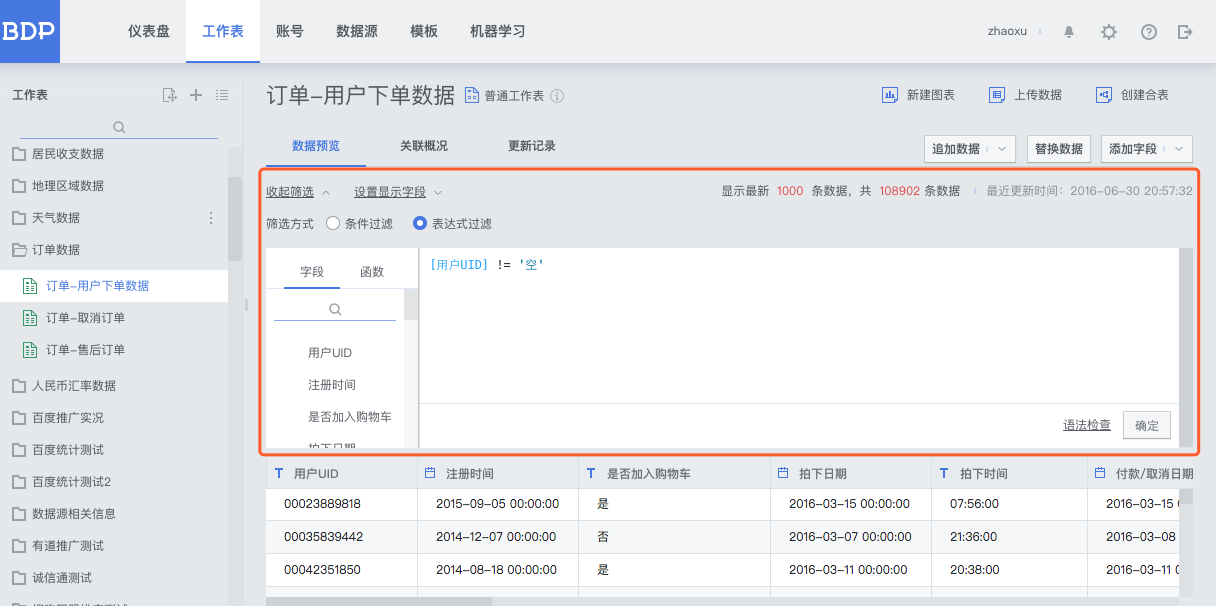Switch to the 字段 tab
1216x606 pixels.
tap(312, 272)
